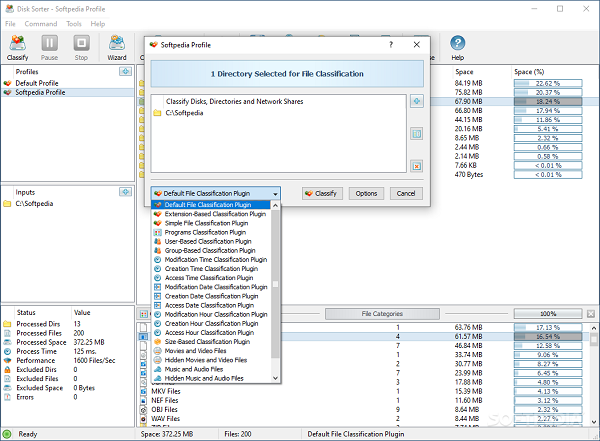Open the Help menu
Image resolution: width=600 pixels, height=441 pixels.
(98, 24)
